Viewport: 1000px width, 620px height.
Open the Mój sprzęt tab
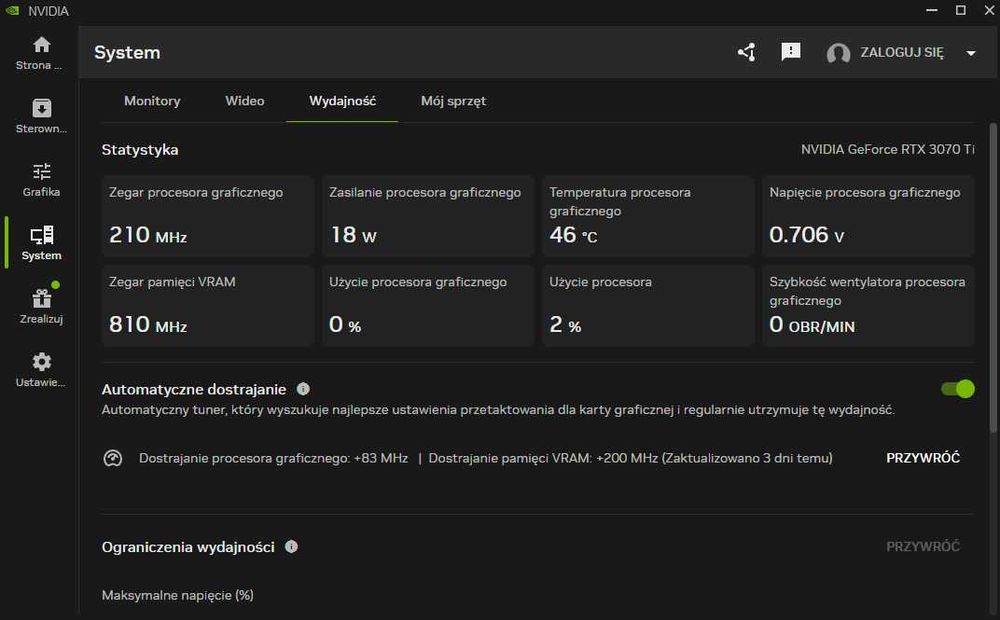tap(453, 101)
